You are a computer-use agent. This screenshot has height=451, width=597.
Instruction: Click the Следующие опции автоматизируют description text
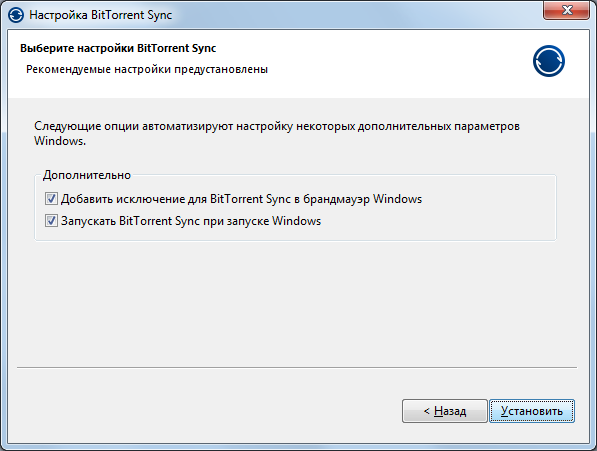click(x=277, y=133)
